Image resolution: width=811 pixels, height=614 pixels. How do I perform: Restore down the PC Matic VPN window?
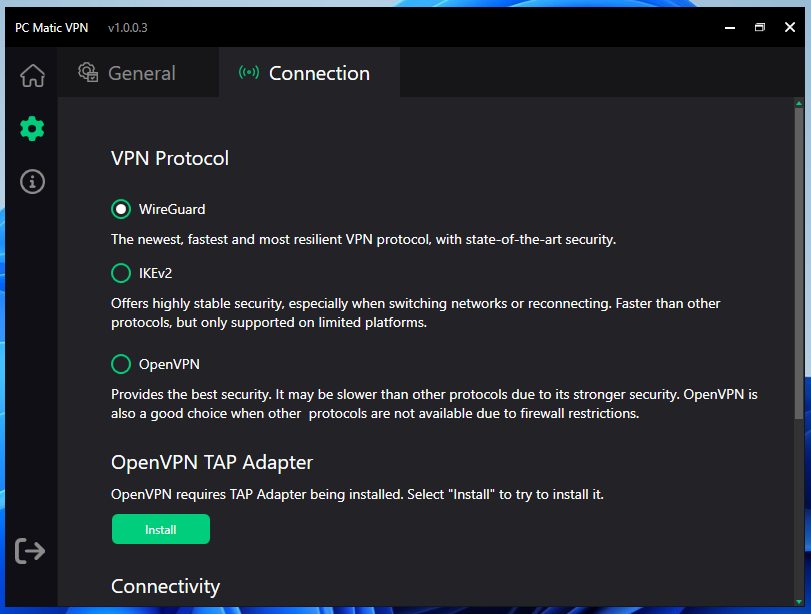click(759, 27)
